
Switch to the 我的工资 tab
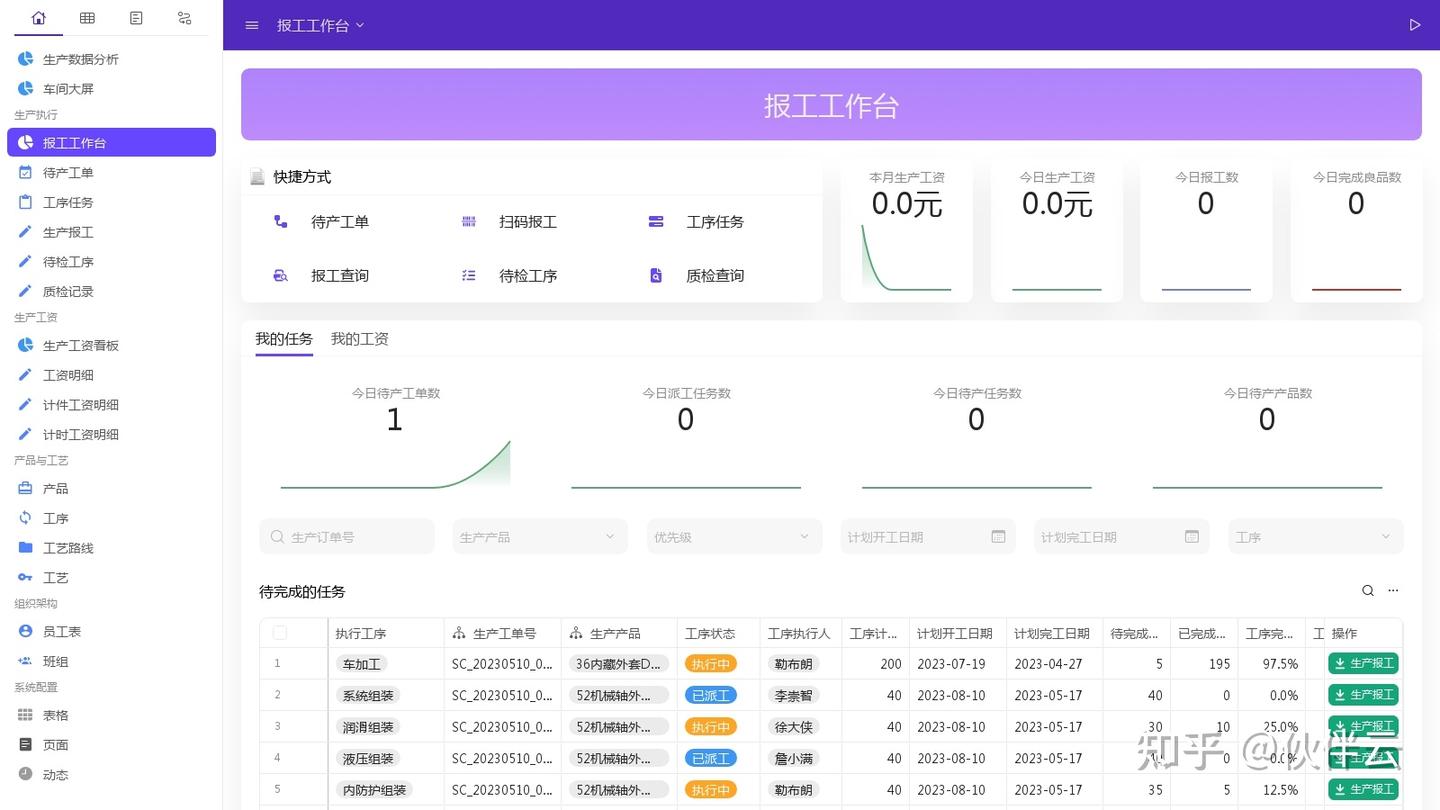[359, 338]
